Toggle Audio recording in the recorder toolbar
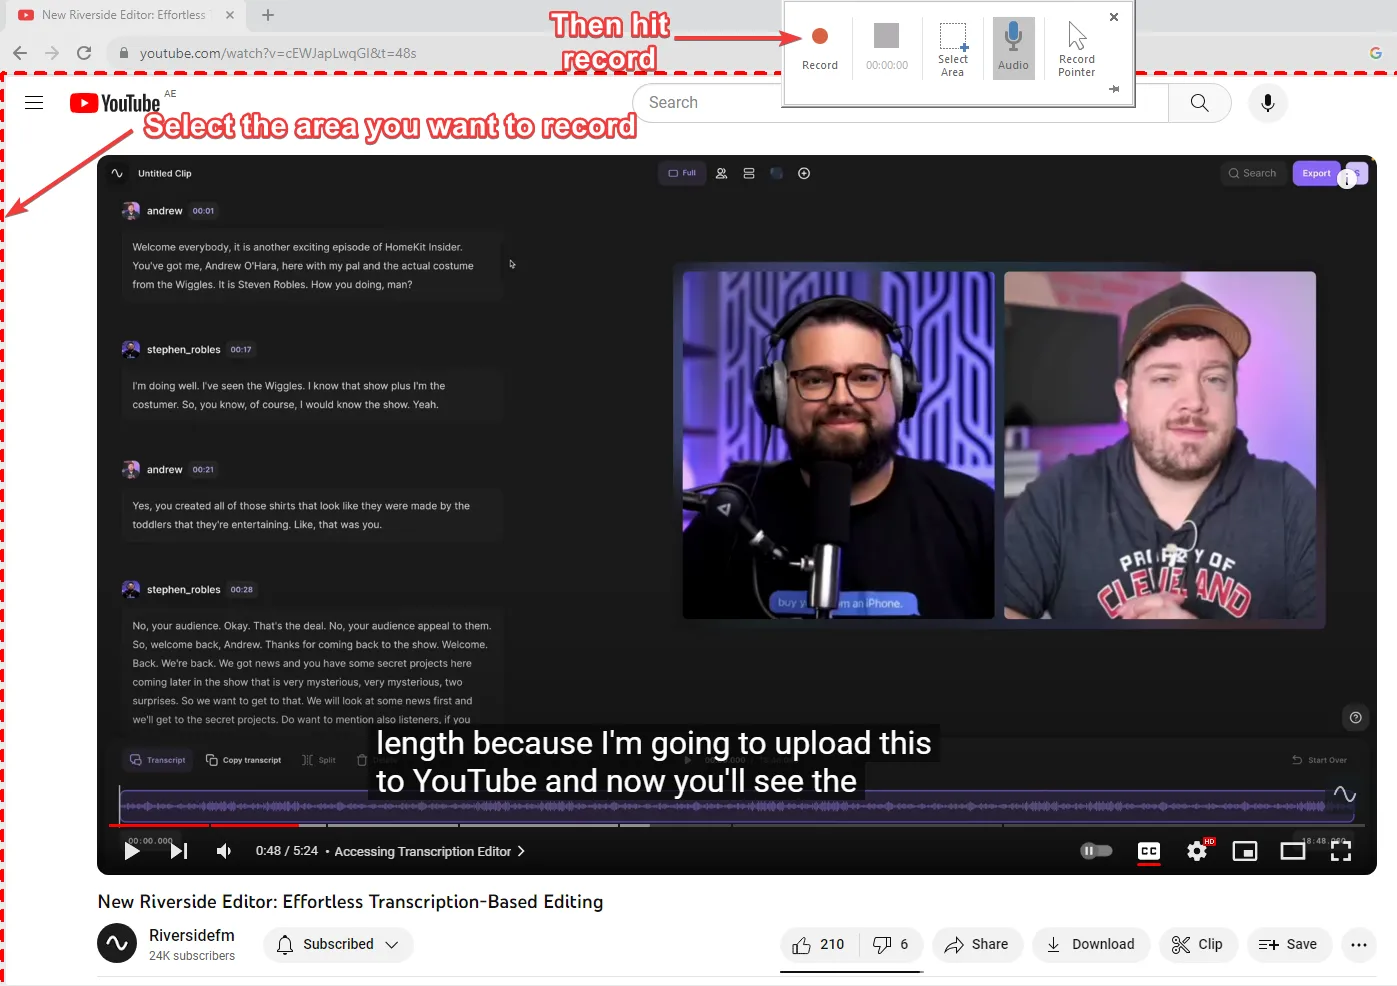 coord(1013,48)
